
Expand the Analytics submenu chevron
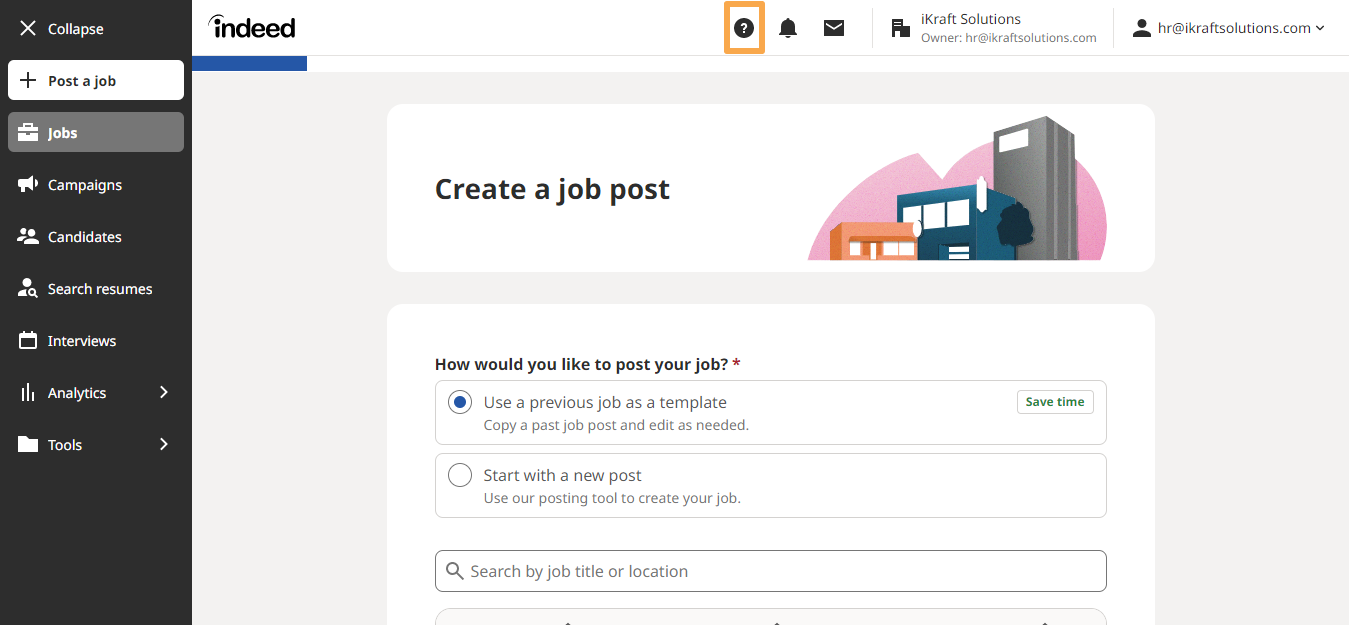(164, 393)
